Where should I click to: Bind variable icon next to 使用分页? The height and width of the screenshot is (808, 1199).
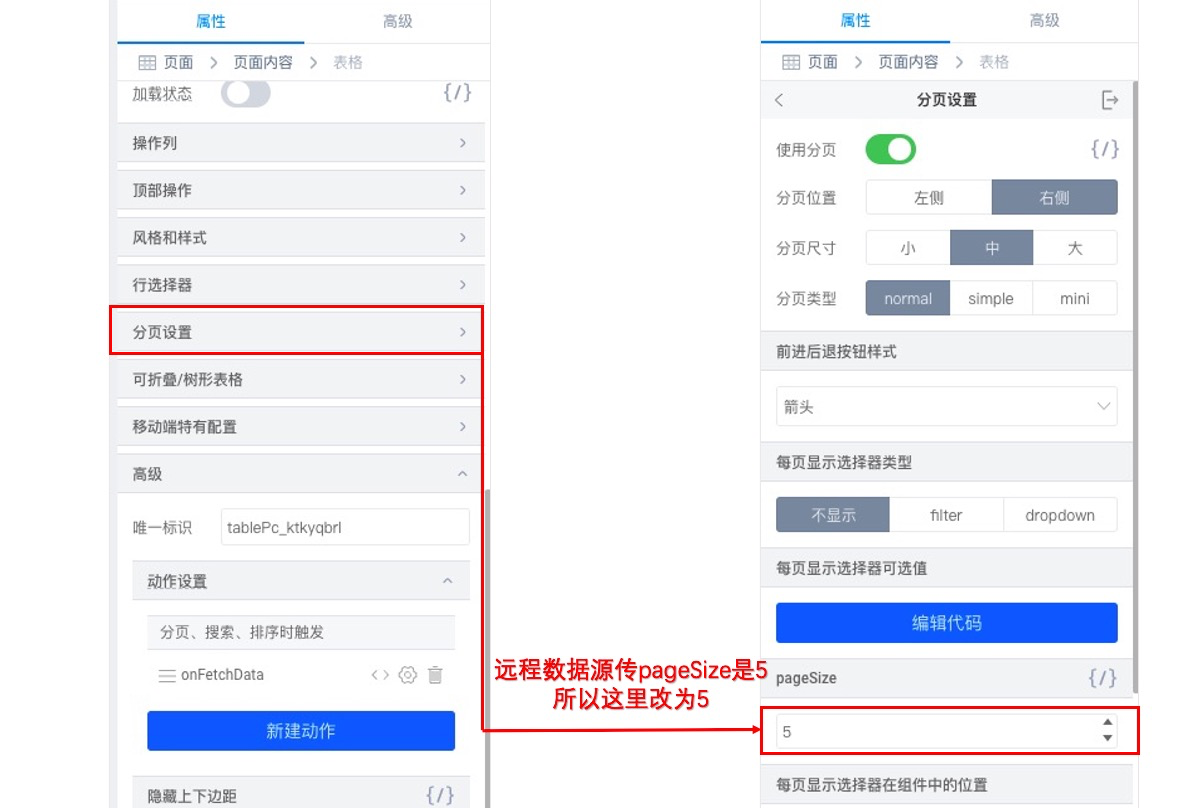pyautogui.click(x=1104, y=149)
